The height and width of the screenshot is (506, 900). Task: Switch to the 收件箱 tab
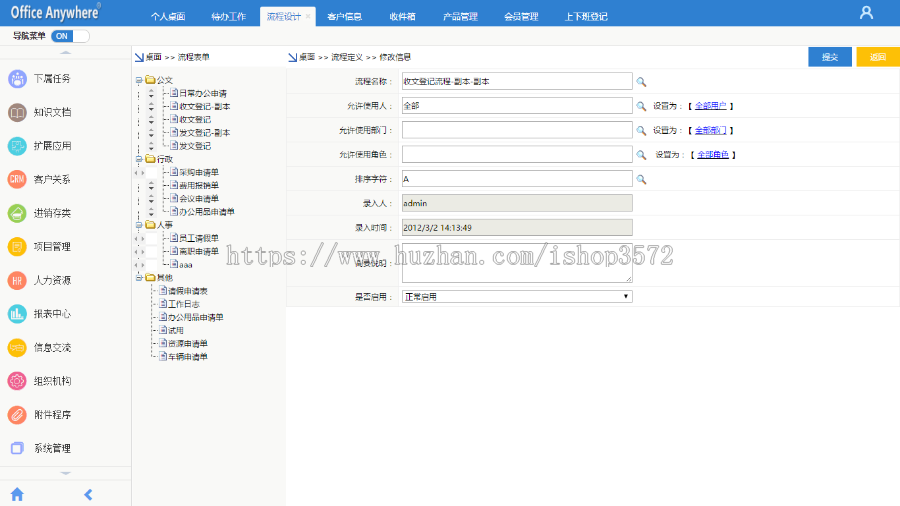tap(402, 17)
